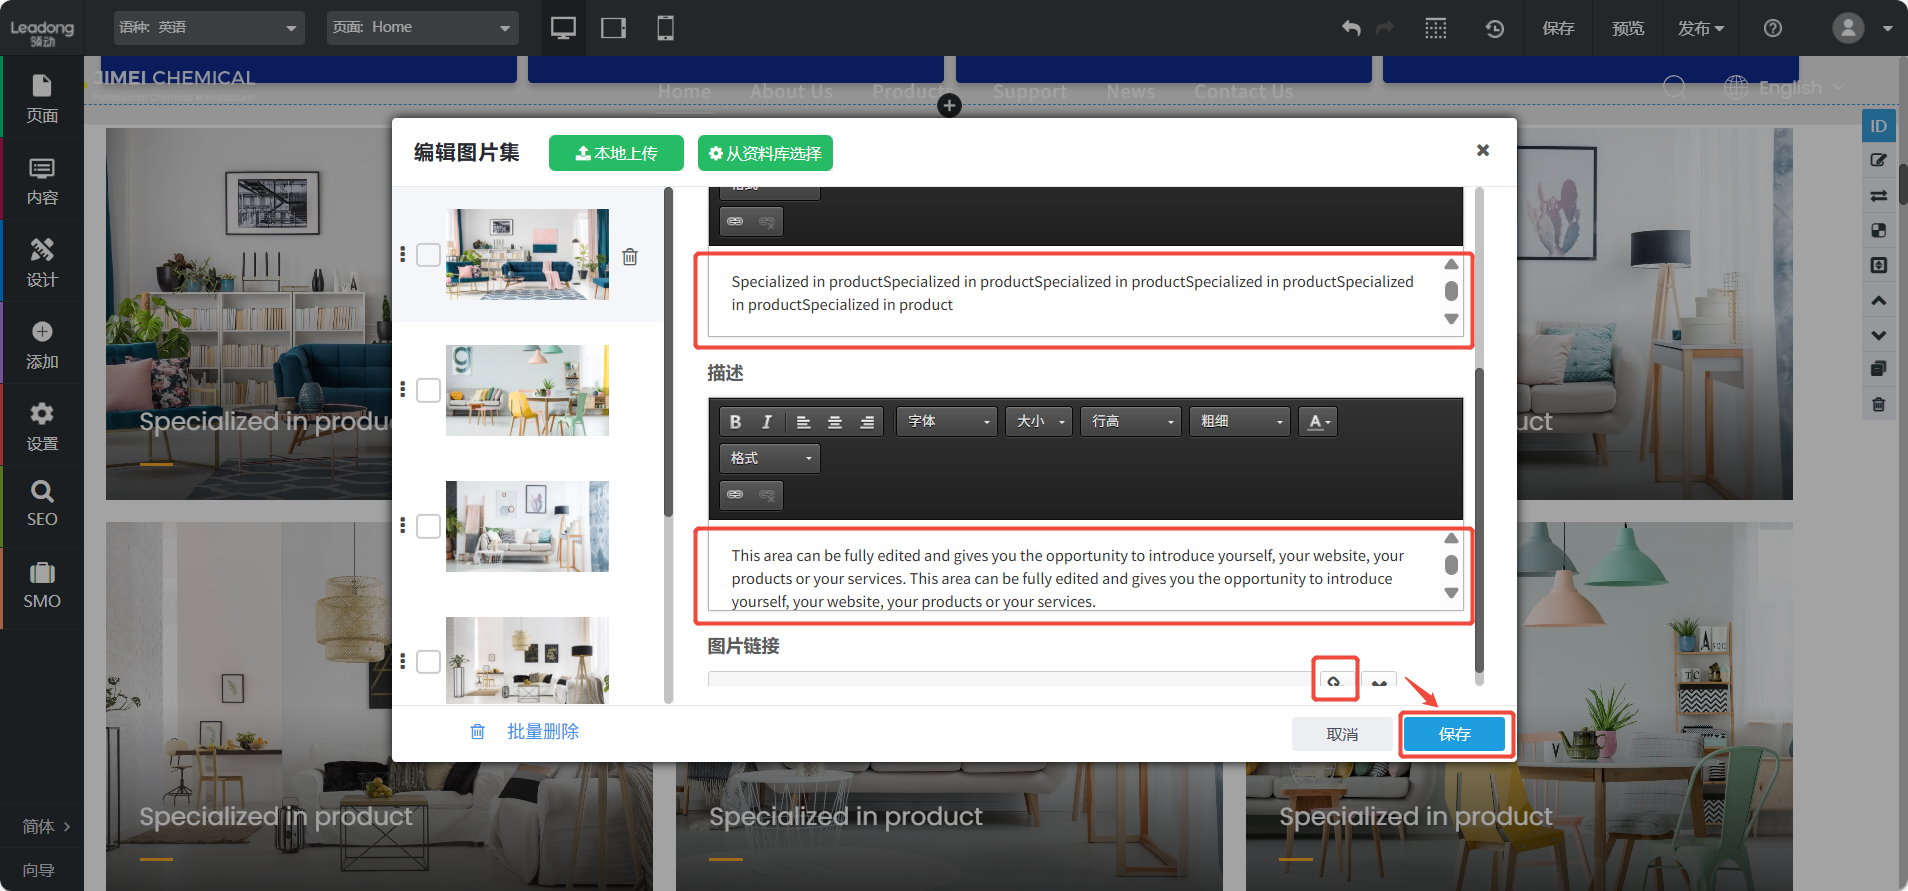Screen dimensions: 1908x891
Task: Open the 字体 font dropdown
Action: (x=947, y=422)
